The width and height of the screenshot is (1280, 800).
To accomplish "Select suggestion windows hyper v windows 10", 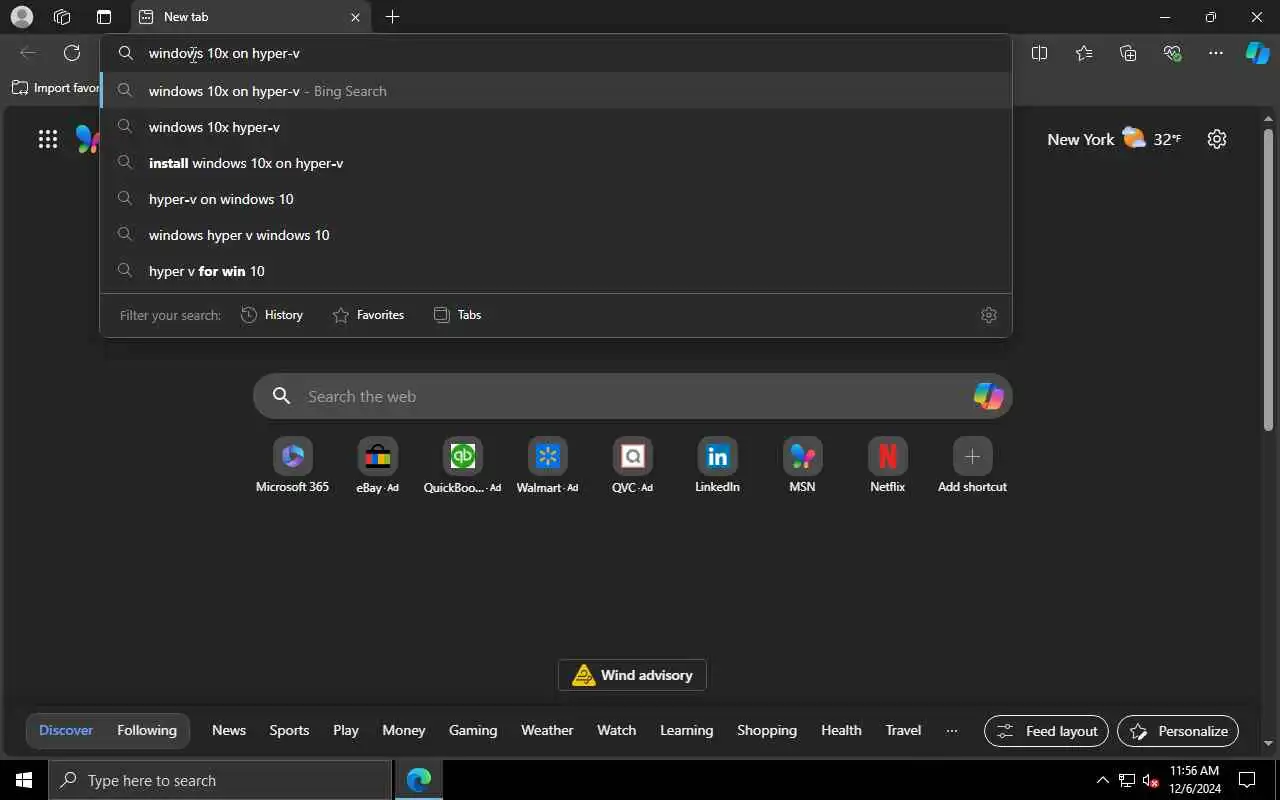I will click(x=556, y=235).
